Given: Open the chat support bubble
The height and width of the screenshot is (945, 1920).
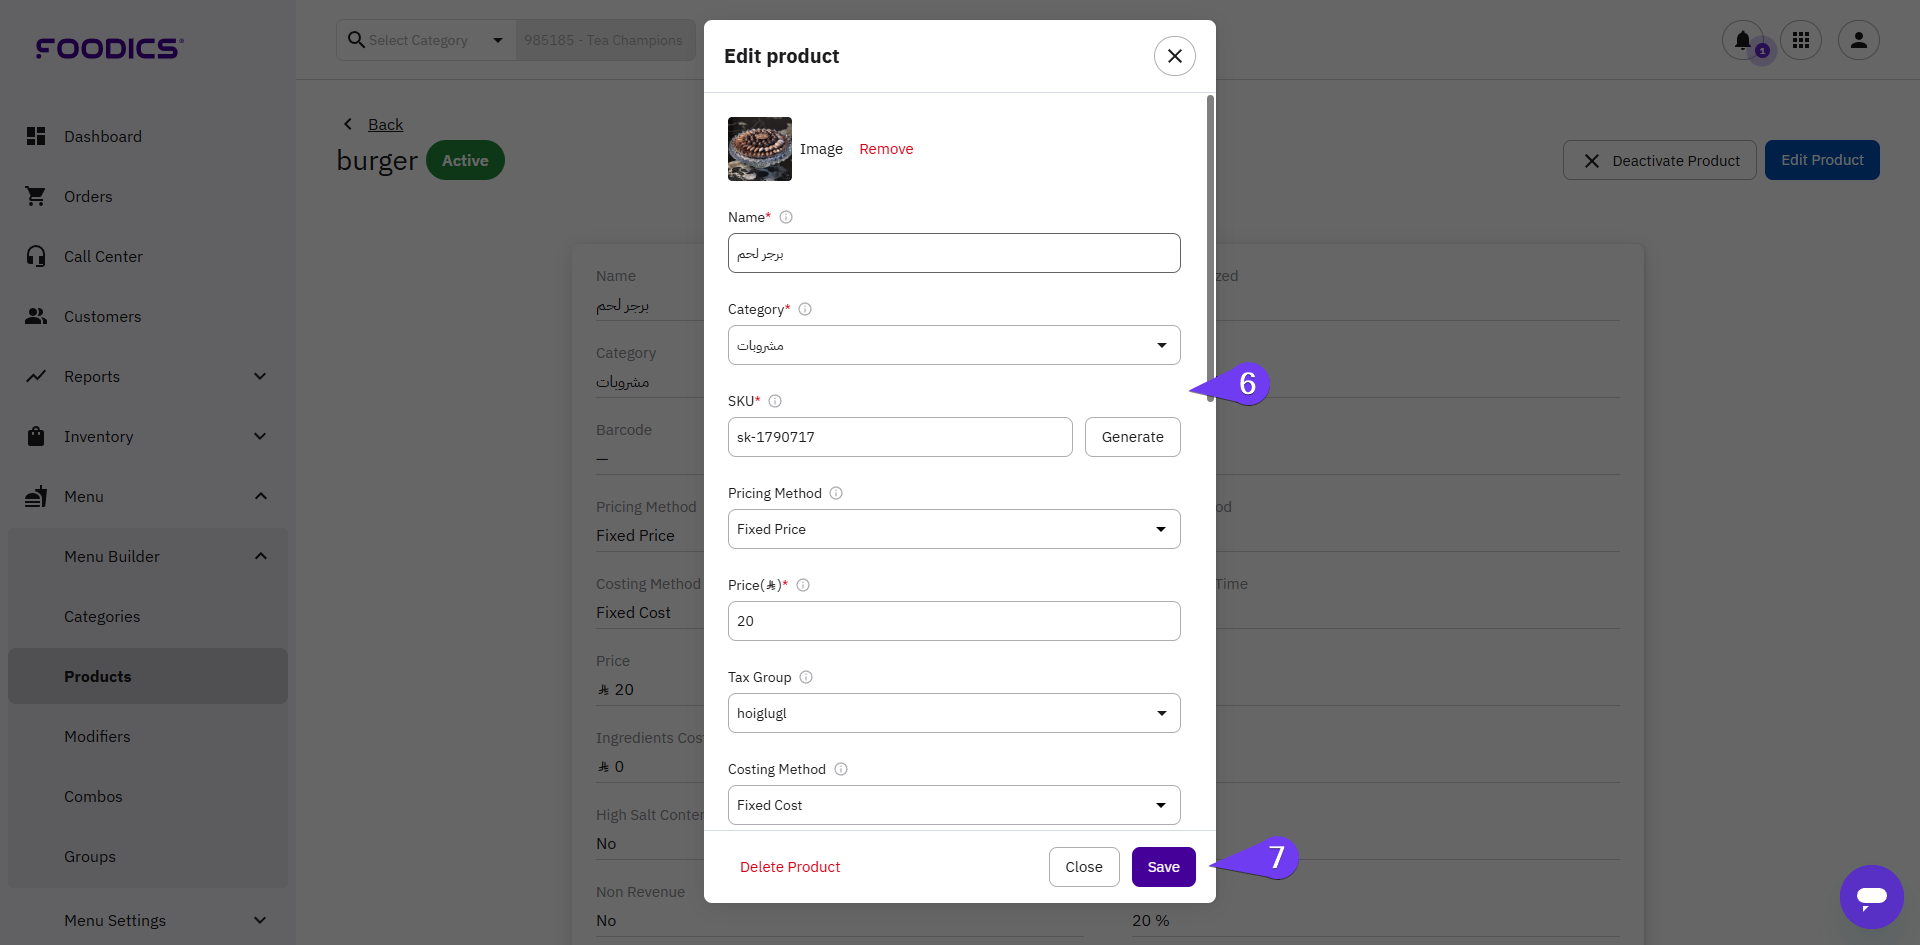Looking at the screenshot, I should (1871, 896).
